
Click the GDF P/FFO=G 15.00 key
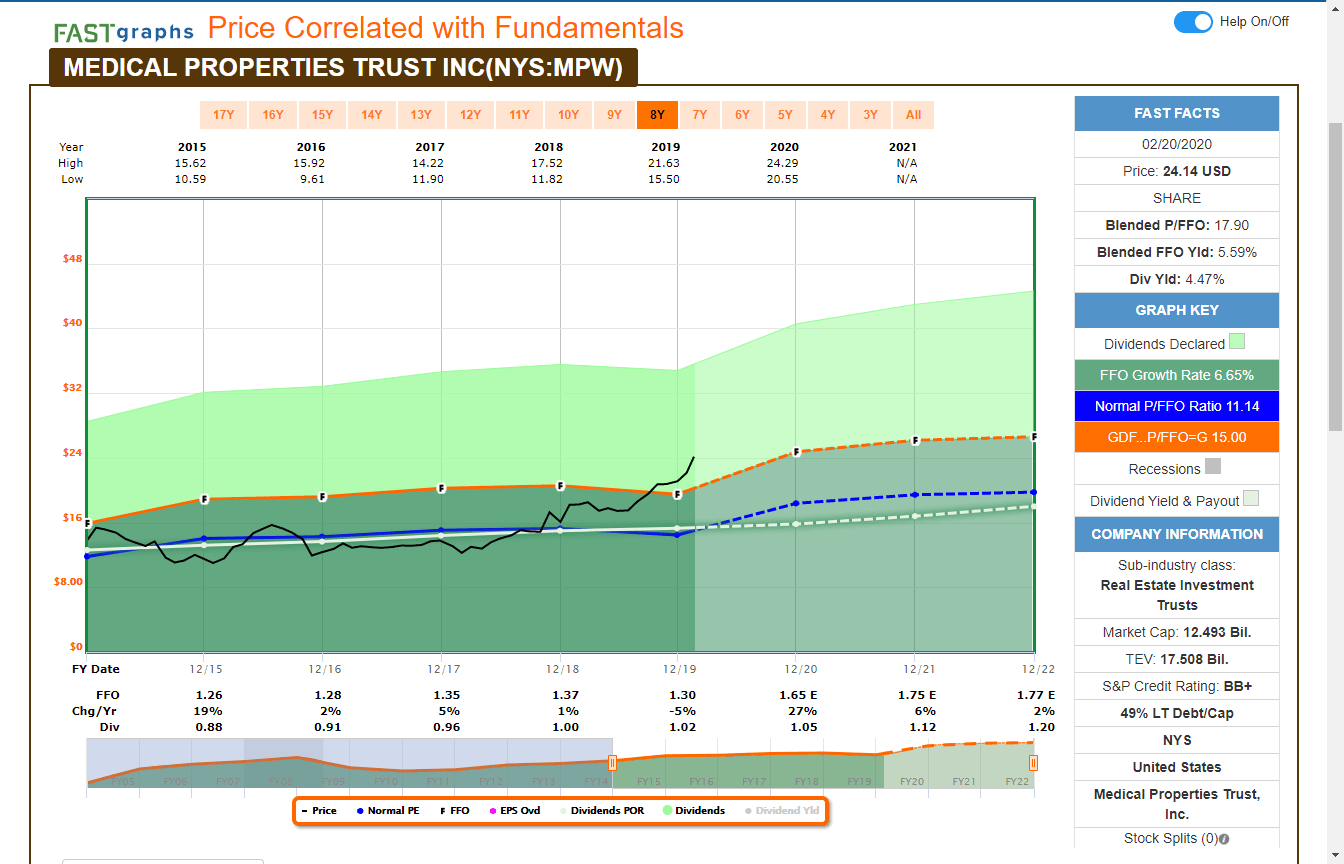(x=1177, y=437)
